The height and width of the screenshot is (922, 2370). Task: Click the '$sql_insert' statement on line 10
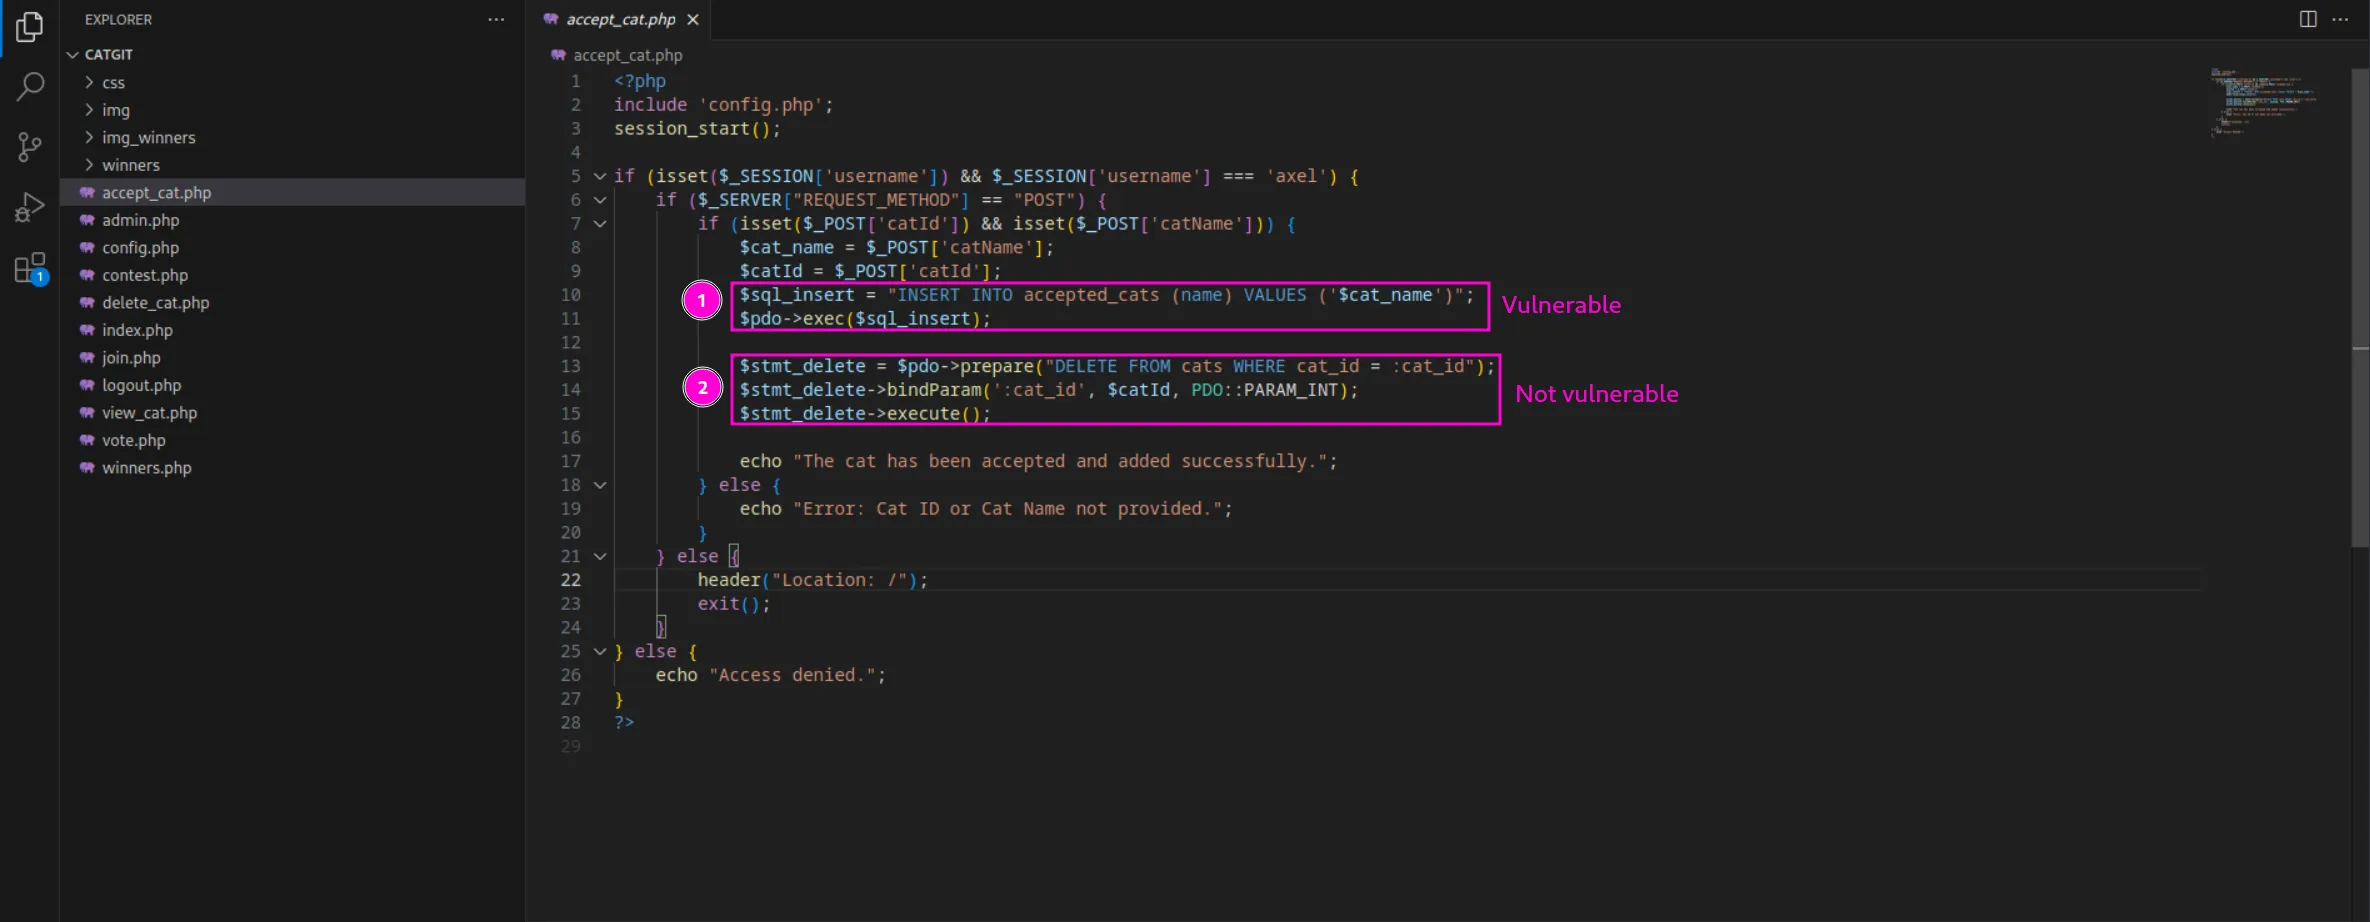coord(1107,295)
